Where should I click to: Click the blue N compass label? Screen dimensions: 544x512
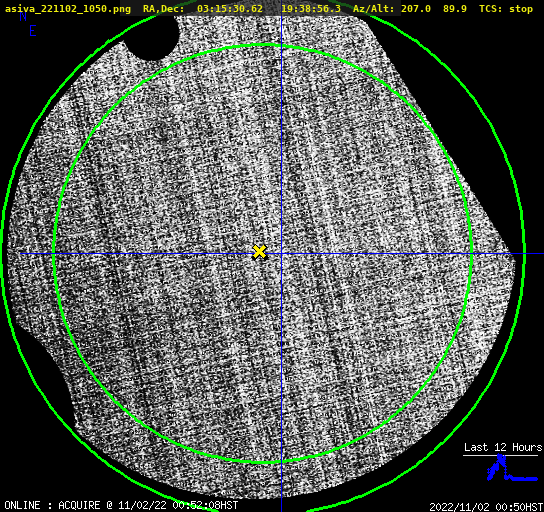23,16
